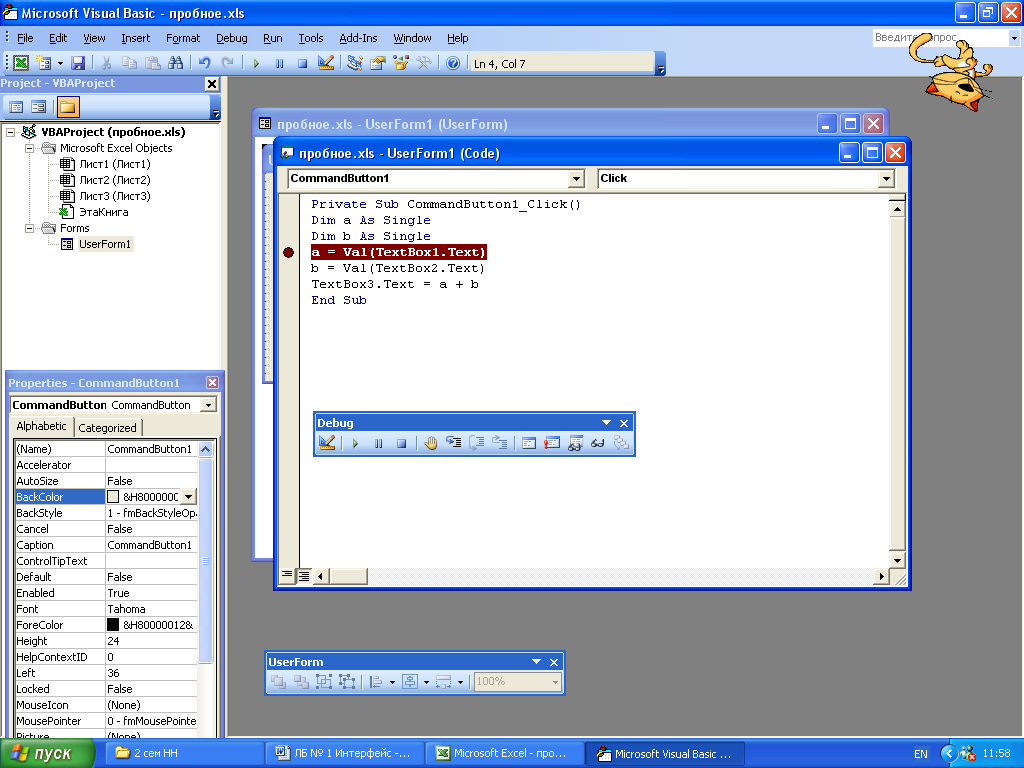
Task: Click View Code icon in Project panel
Action: coord(16,106)
